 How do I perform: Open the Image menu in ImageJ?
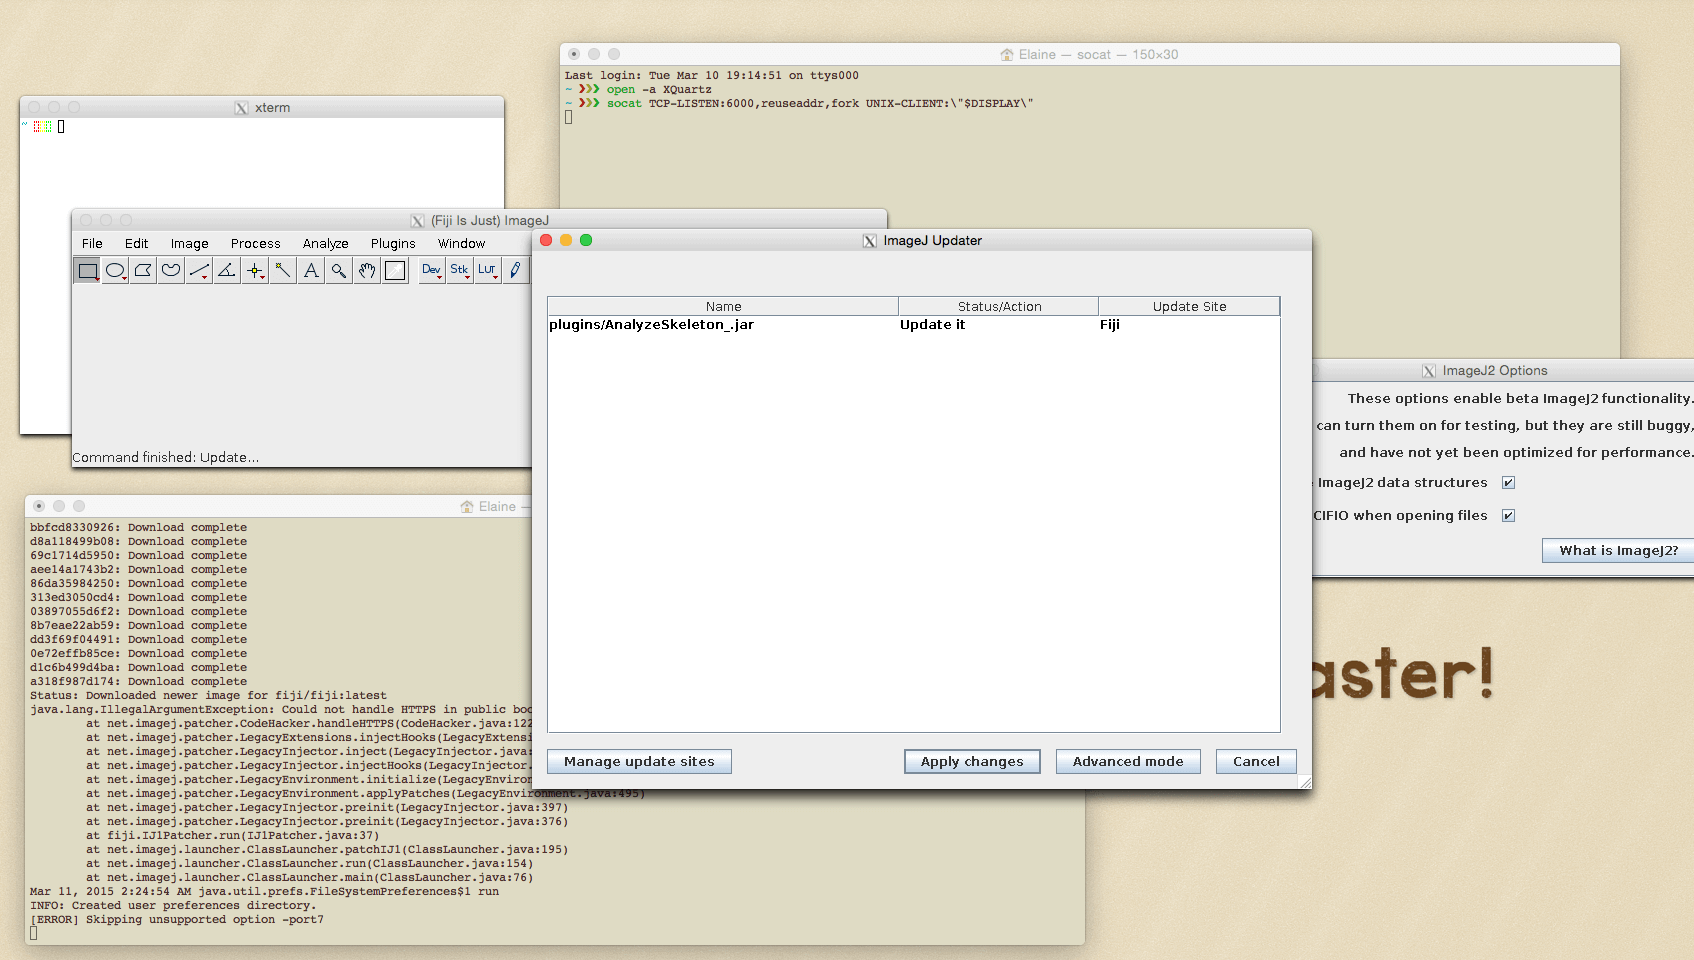pyautogui.click(x=189, y=243)
